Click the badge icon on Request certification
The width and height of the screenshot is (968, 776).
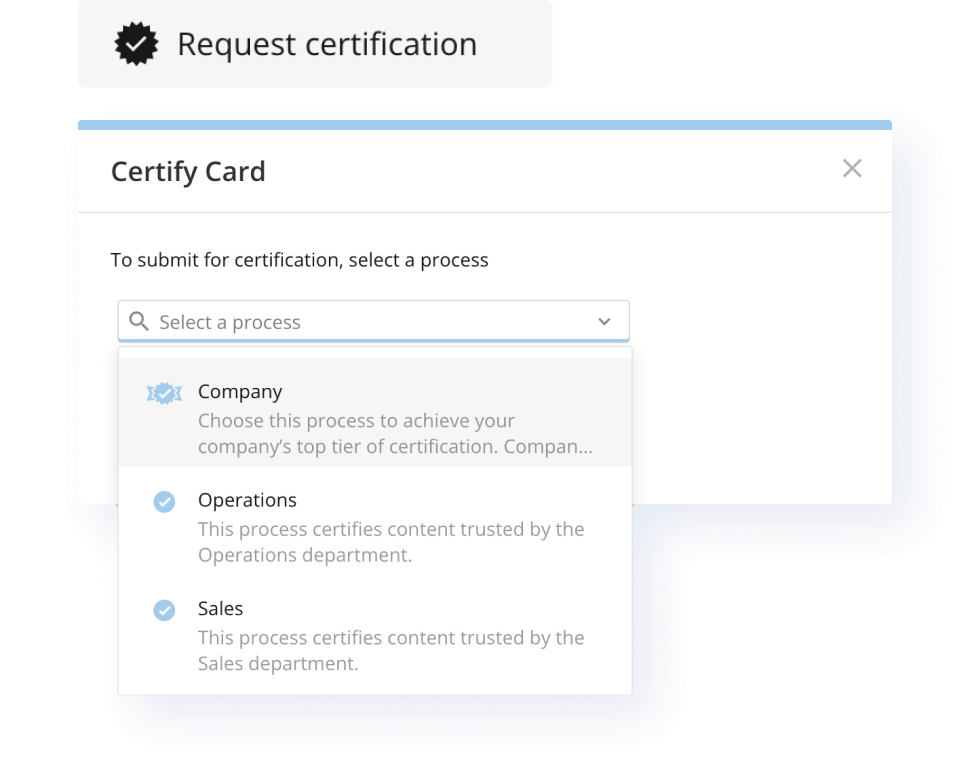137,44
